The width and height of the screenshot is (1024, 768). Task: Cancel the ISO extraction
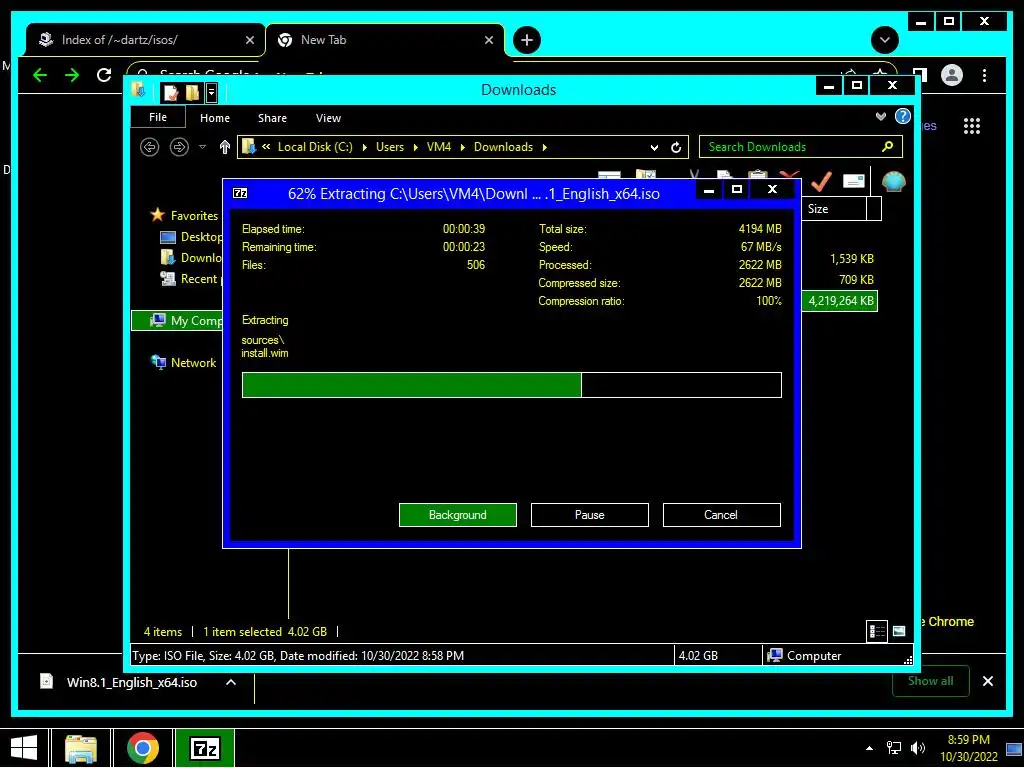(721, 515)
